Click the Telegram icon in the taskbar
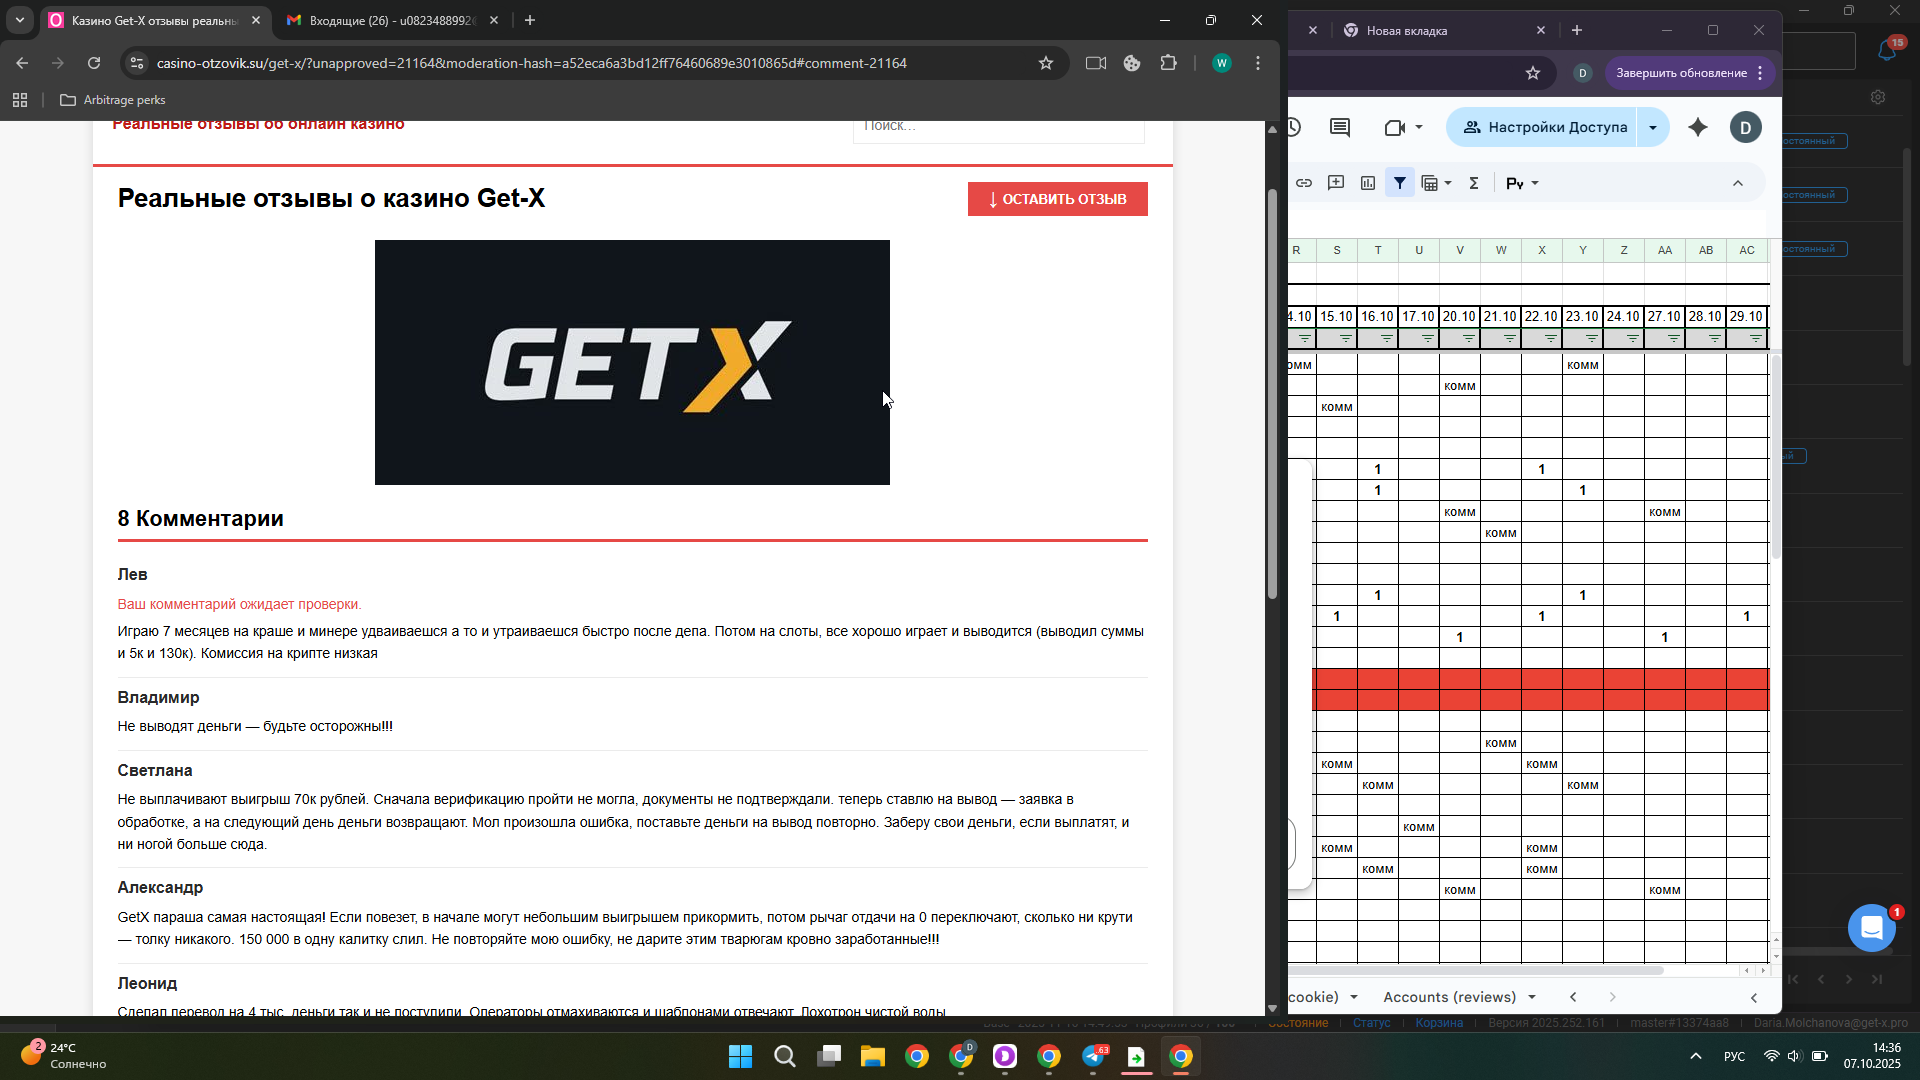Image resolution: width=1920 pixels, height=1080 pixels. click(x=1093, y=1057)
